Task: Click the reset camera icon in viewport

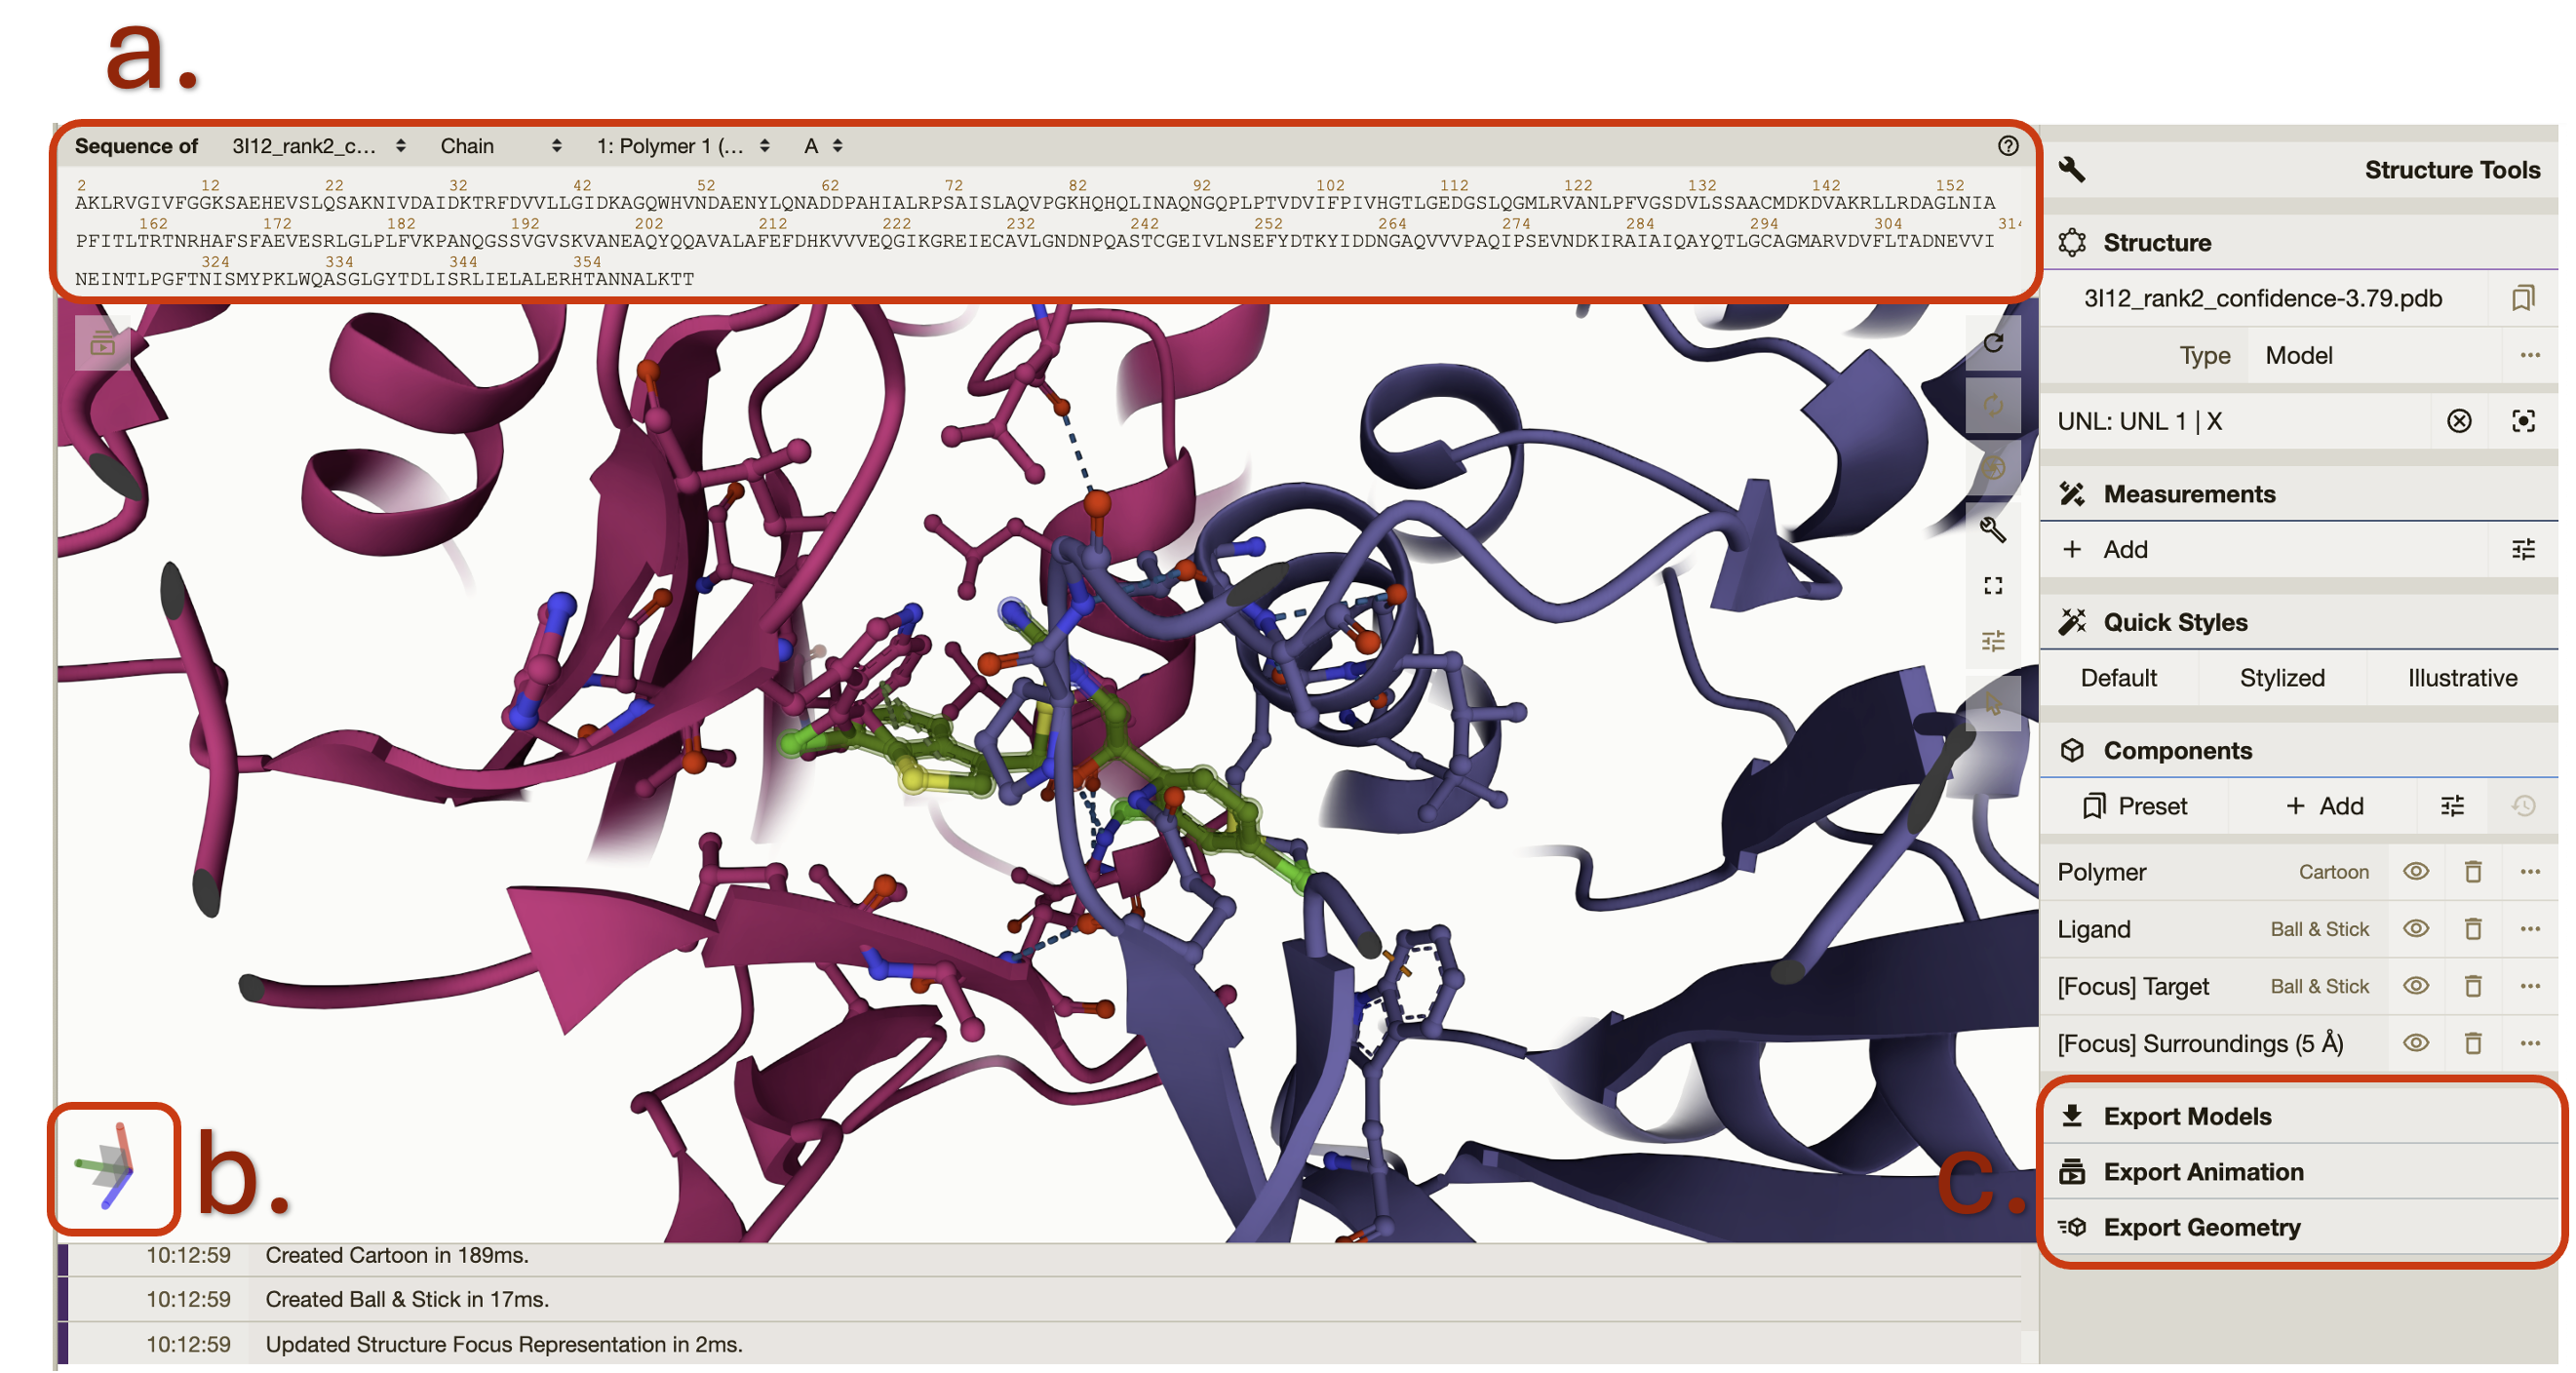Action: pyautogui.click(x=1992, y=344)
